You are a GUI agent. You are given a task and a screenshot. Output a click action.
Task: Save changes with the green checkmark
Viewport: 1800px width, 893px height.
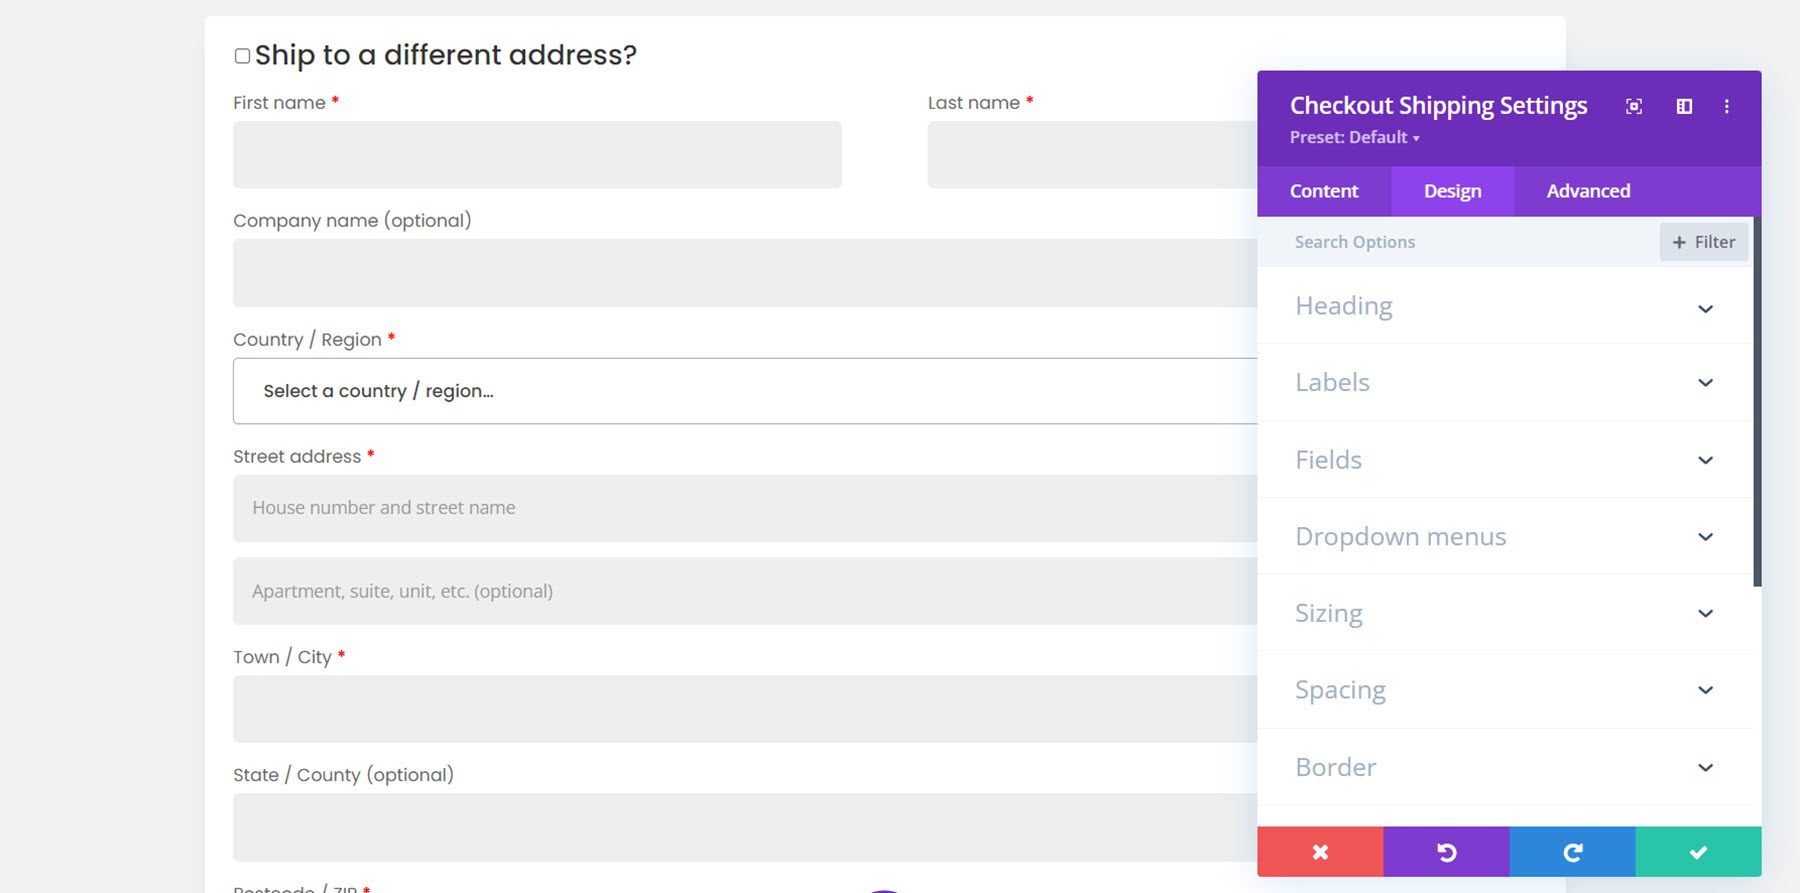coord(1698,852)
